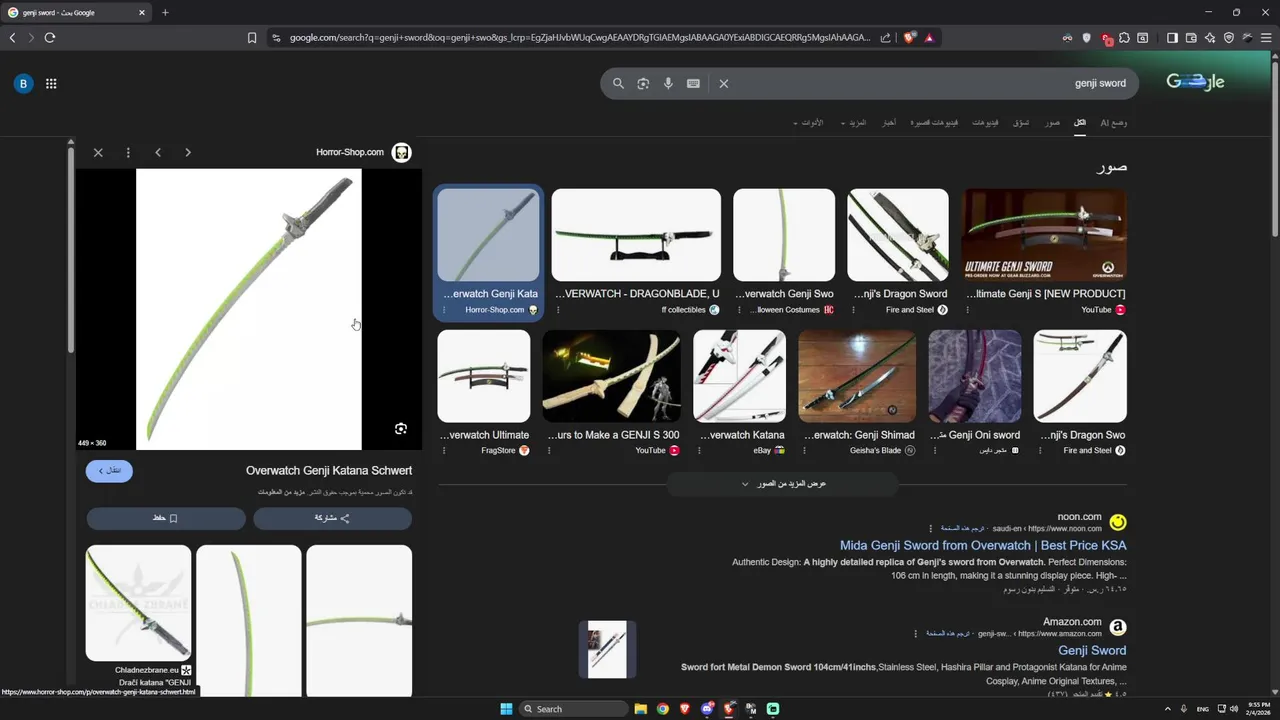Expand the More dropdown (المزيد)
1280x720 pixels.
(x=853, y=123)
